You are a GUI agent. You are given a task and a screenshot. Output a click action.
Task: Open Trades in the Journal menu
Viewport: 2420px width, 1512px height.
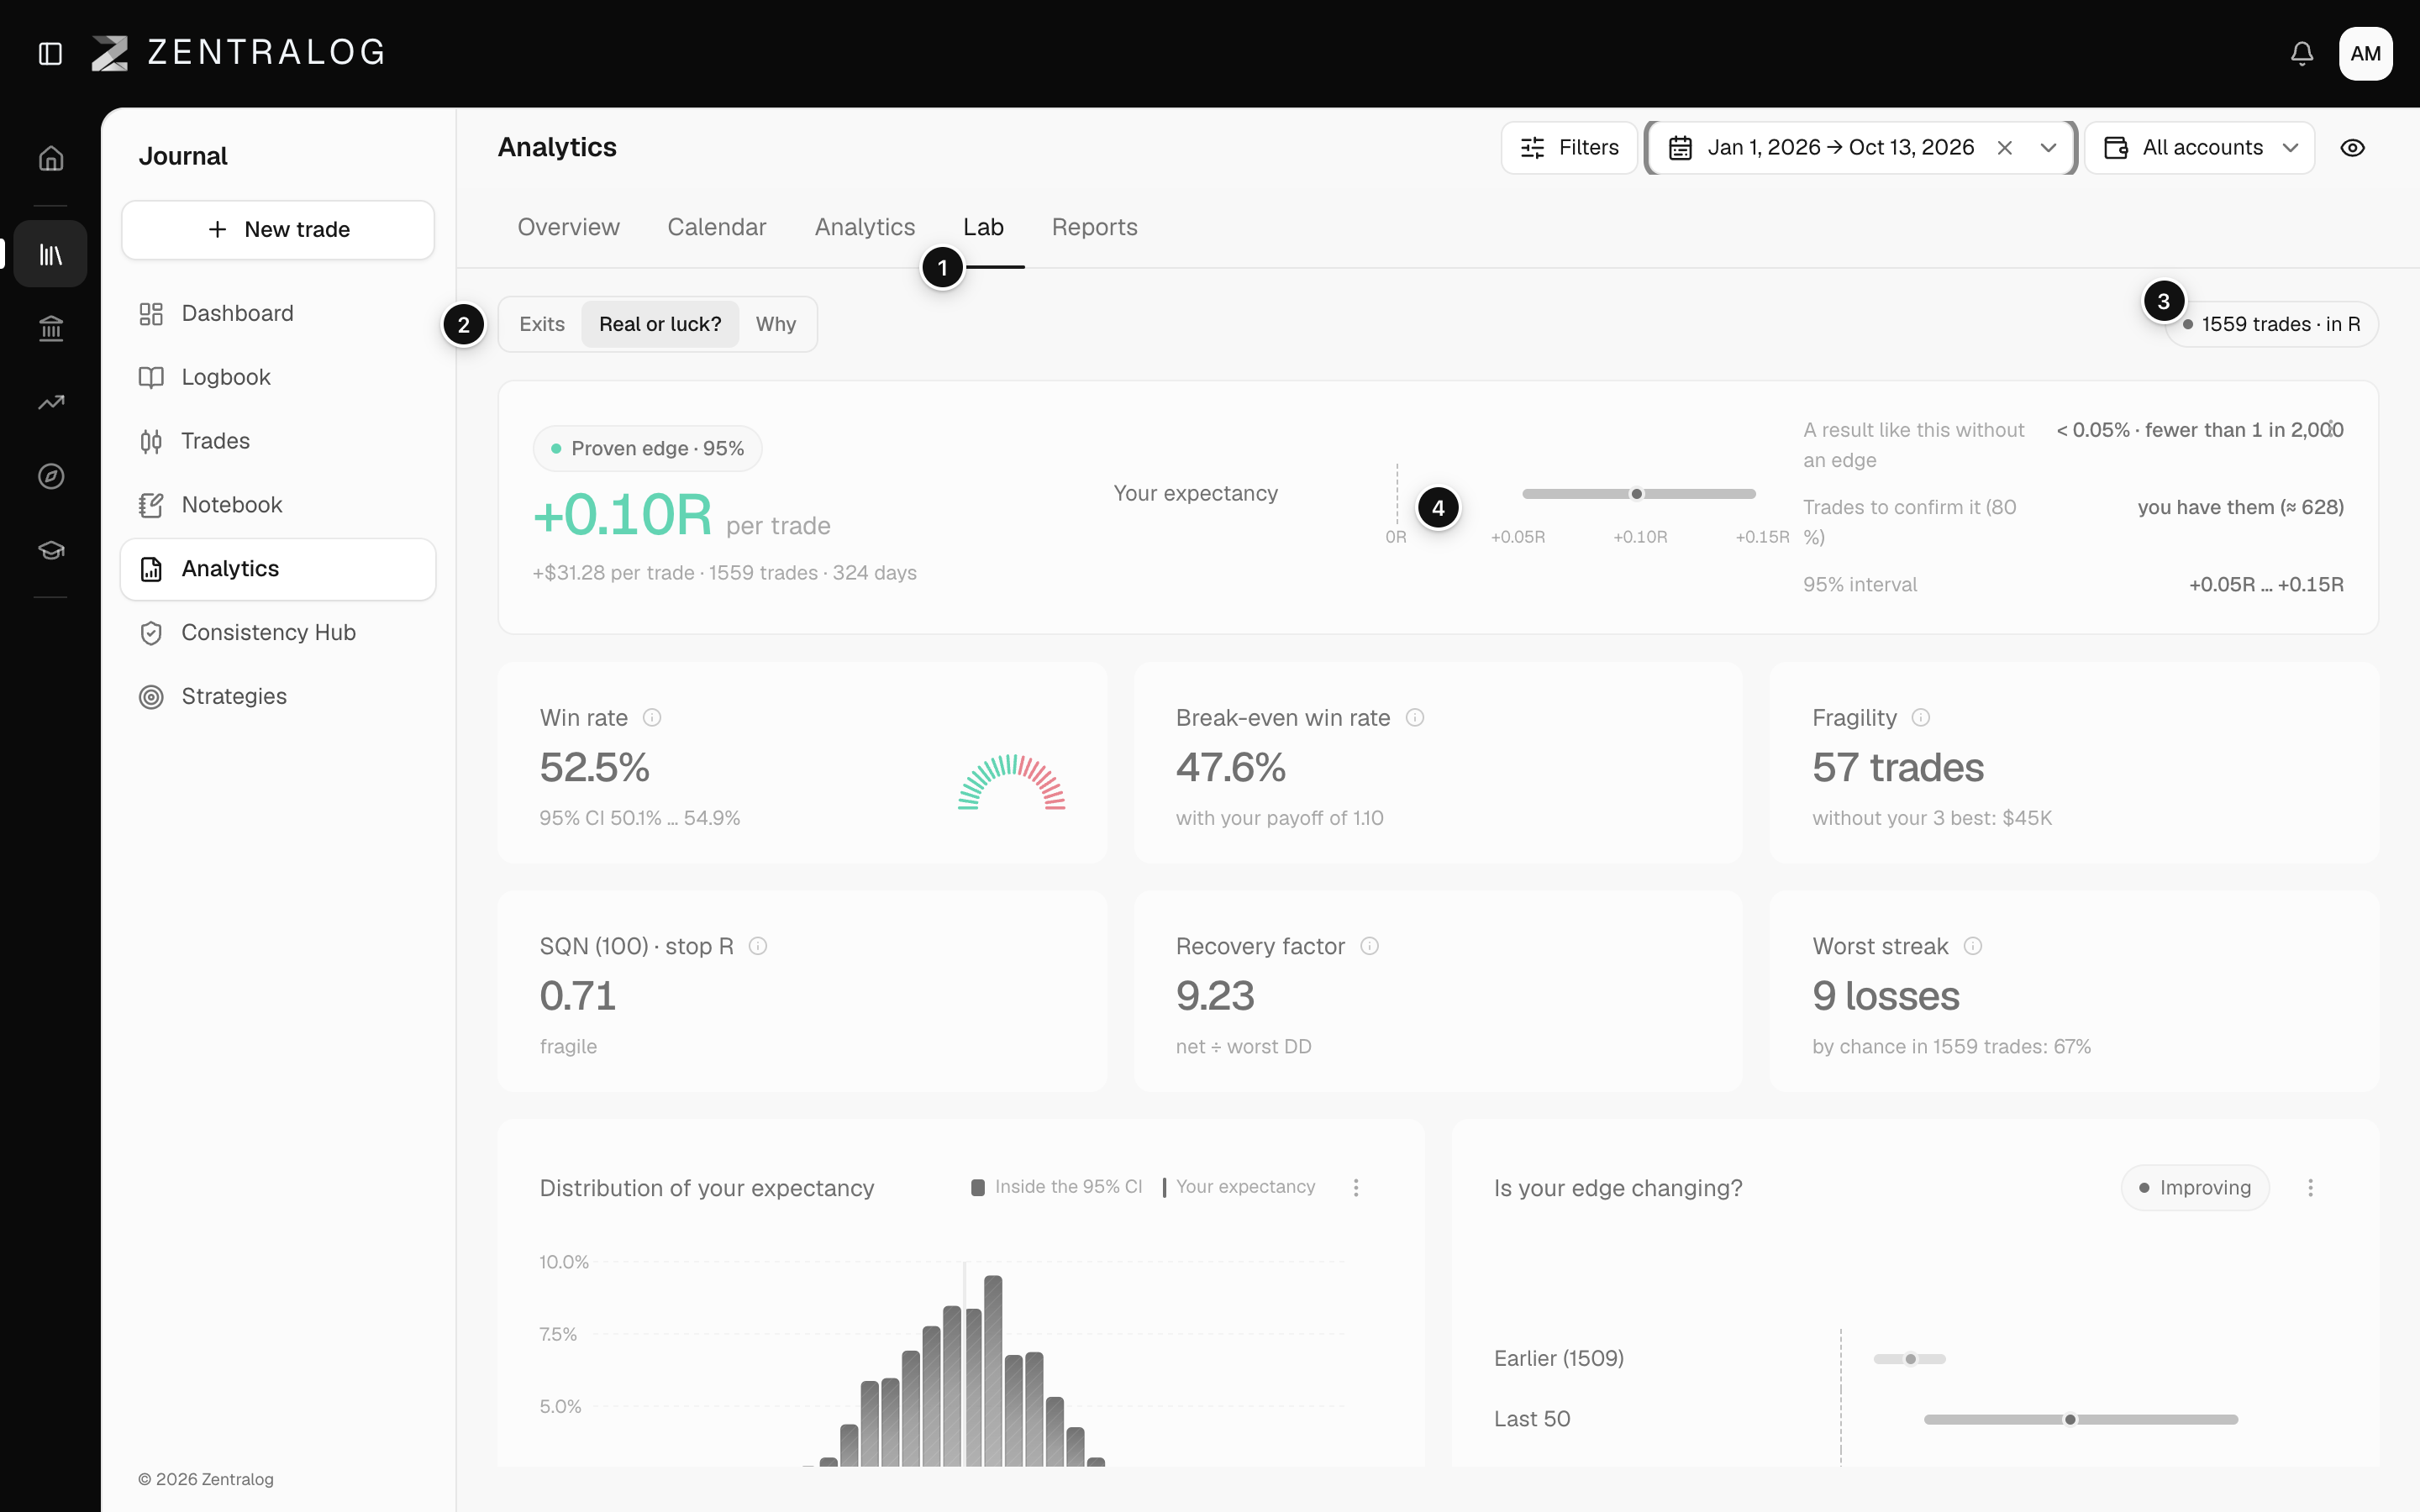(278, 441)
